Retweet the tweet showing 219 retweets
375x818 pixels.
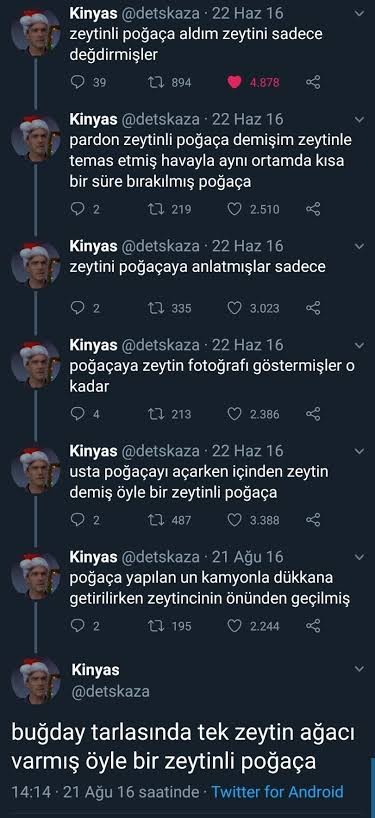[x=155, y=209]
